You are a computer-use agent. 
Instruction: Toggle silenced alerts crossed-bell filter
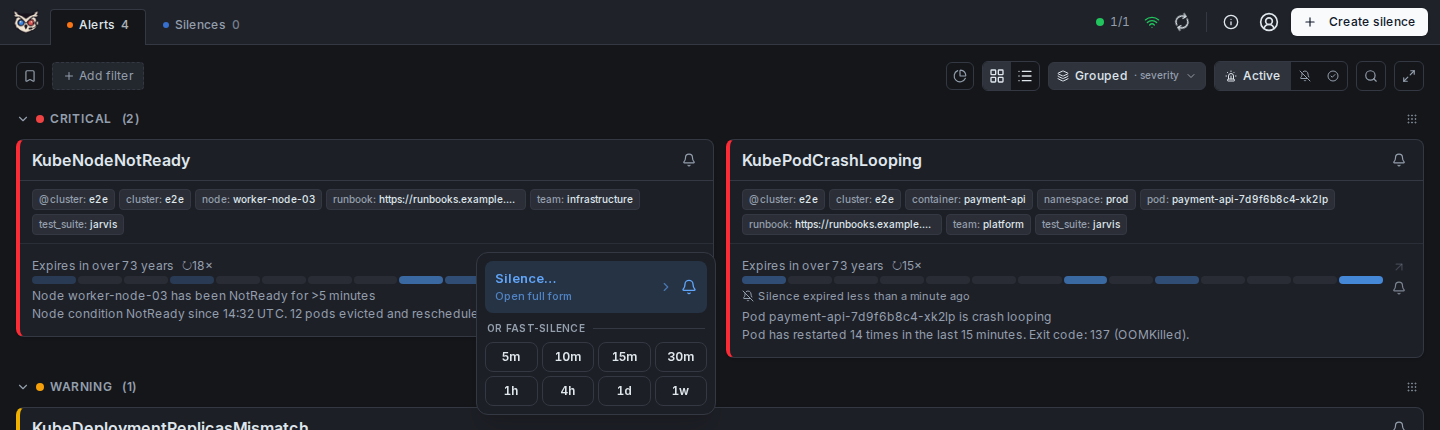[1305, 76]
